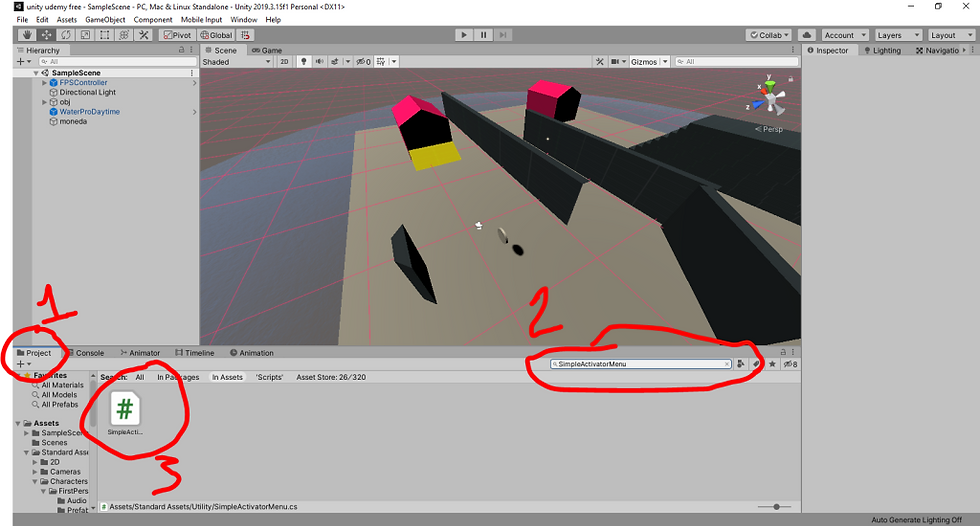
Task: Open the Layout dropdown
Action: [951, 35]
